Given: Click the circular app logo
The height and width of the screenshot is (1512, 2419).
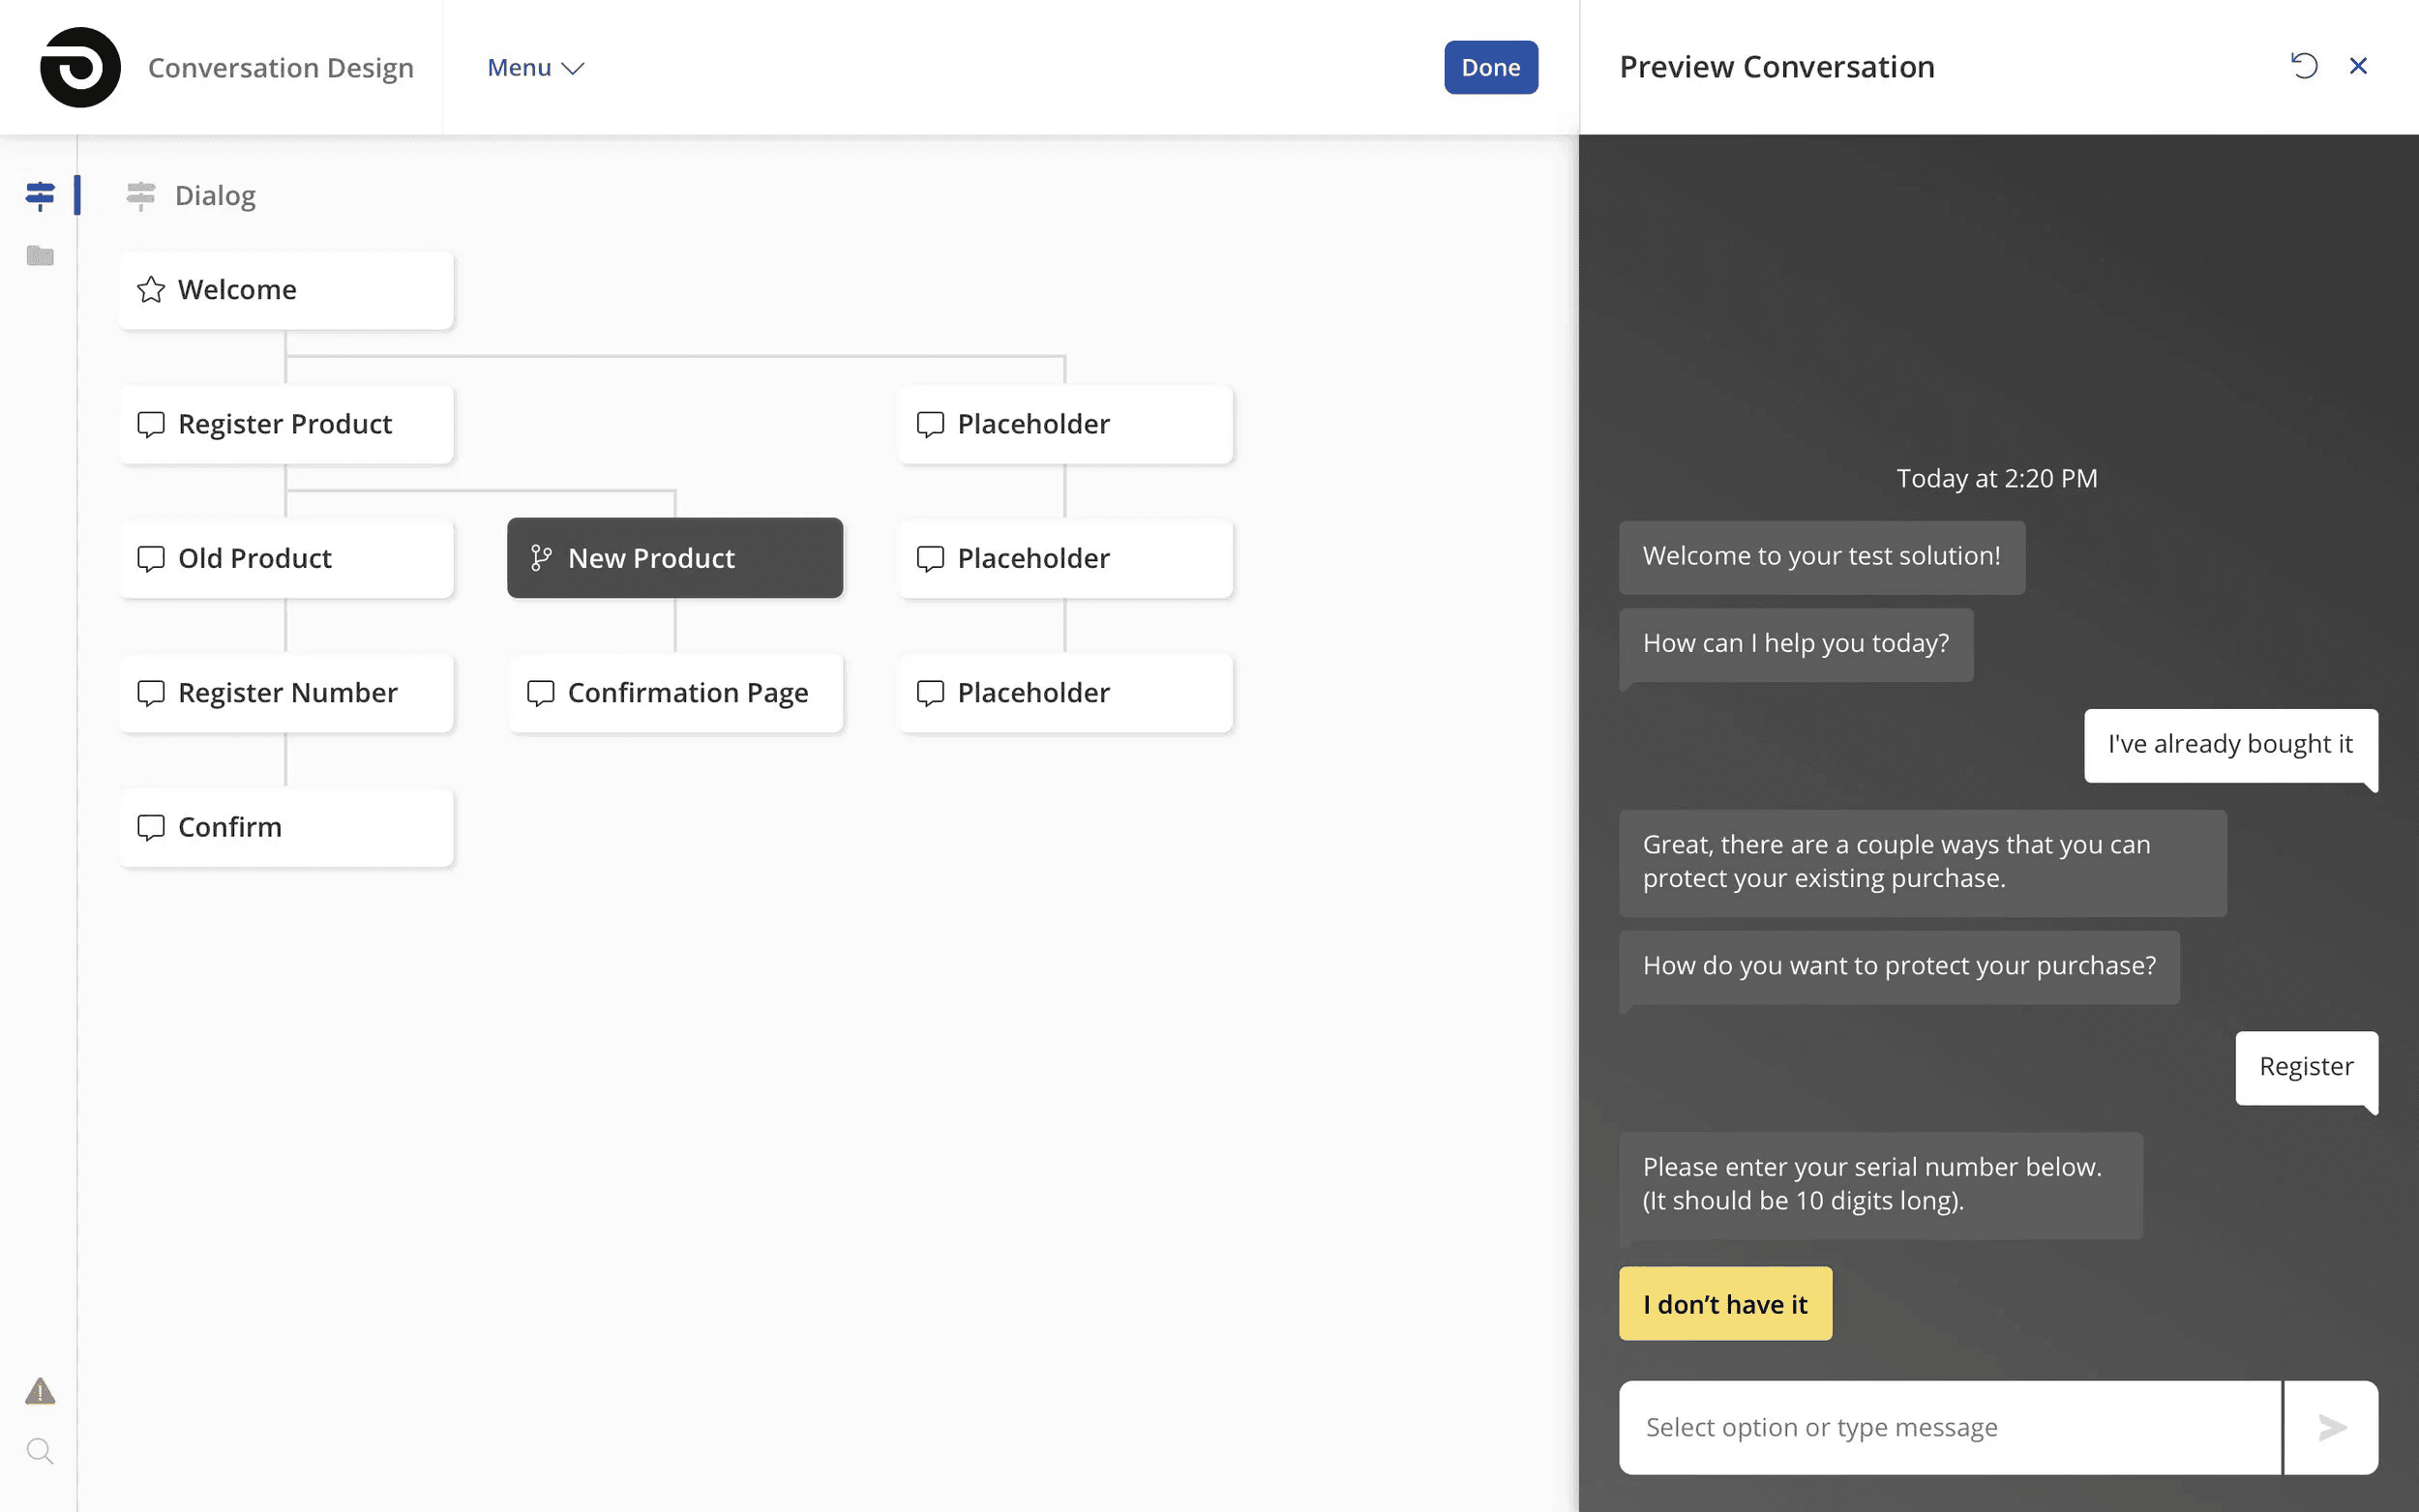Looking at the screenshot, I should click(x=80, y=67).
